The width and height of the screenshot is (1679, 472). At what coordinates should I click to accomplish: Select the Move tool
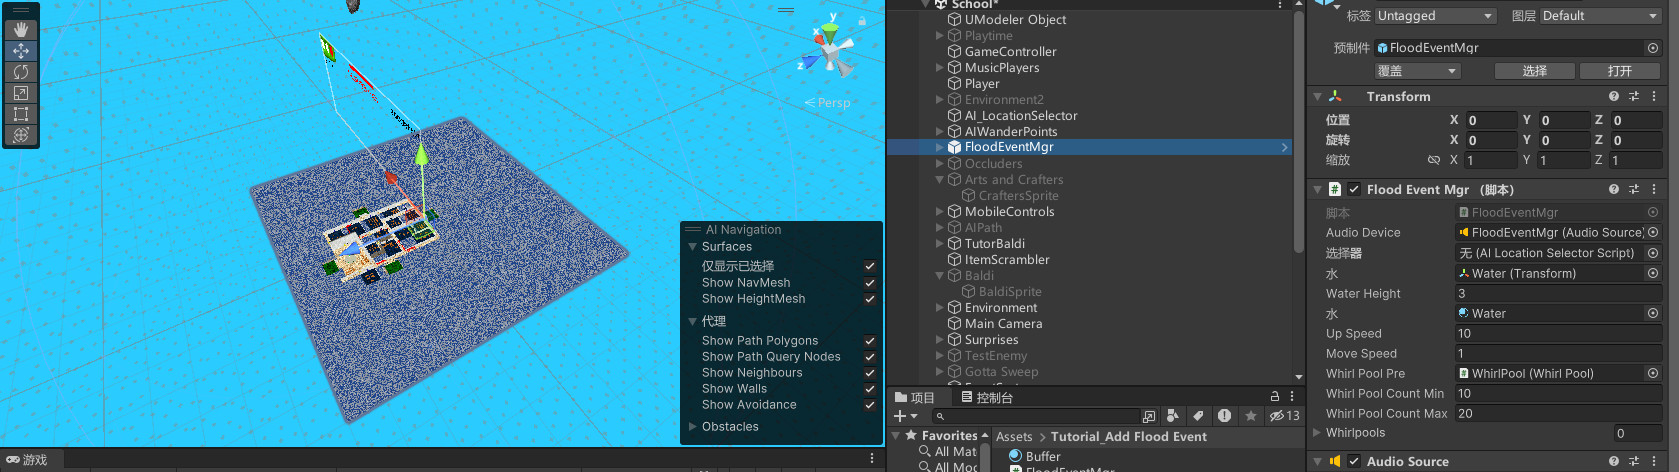(20, 51)
